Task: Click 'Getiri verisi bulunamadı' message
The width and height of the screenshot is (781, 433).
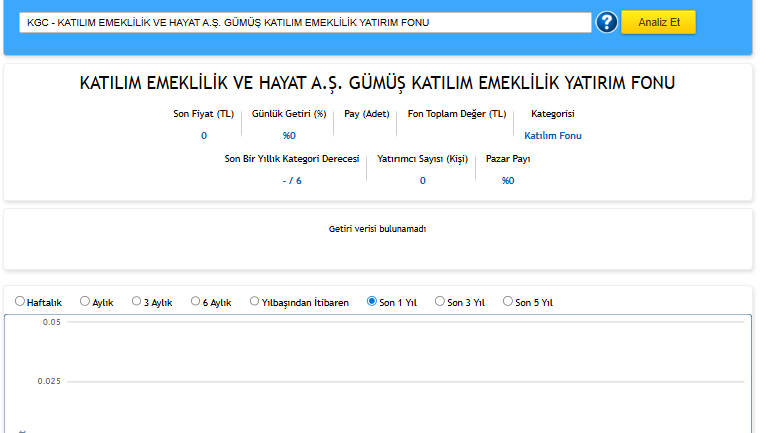Action: 377,229
